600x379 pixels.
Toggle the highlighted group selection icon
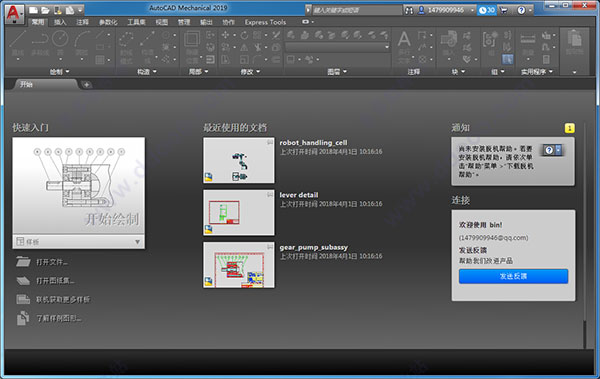[507, 59]
